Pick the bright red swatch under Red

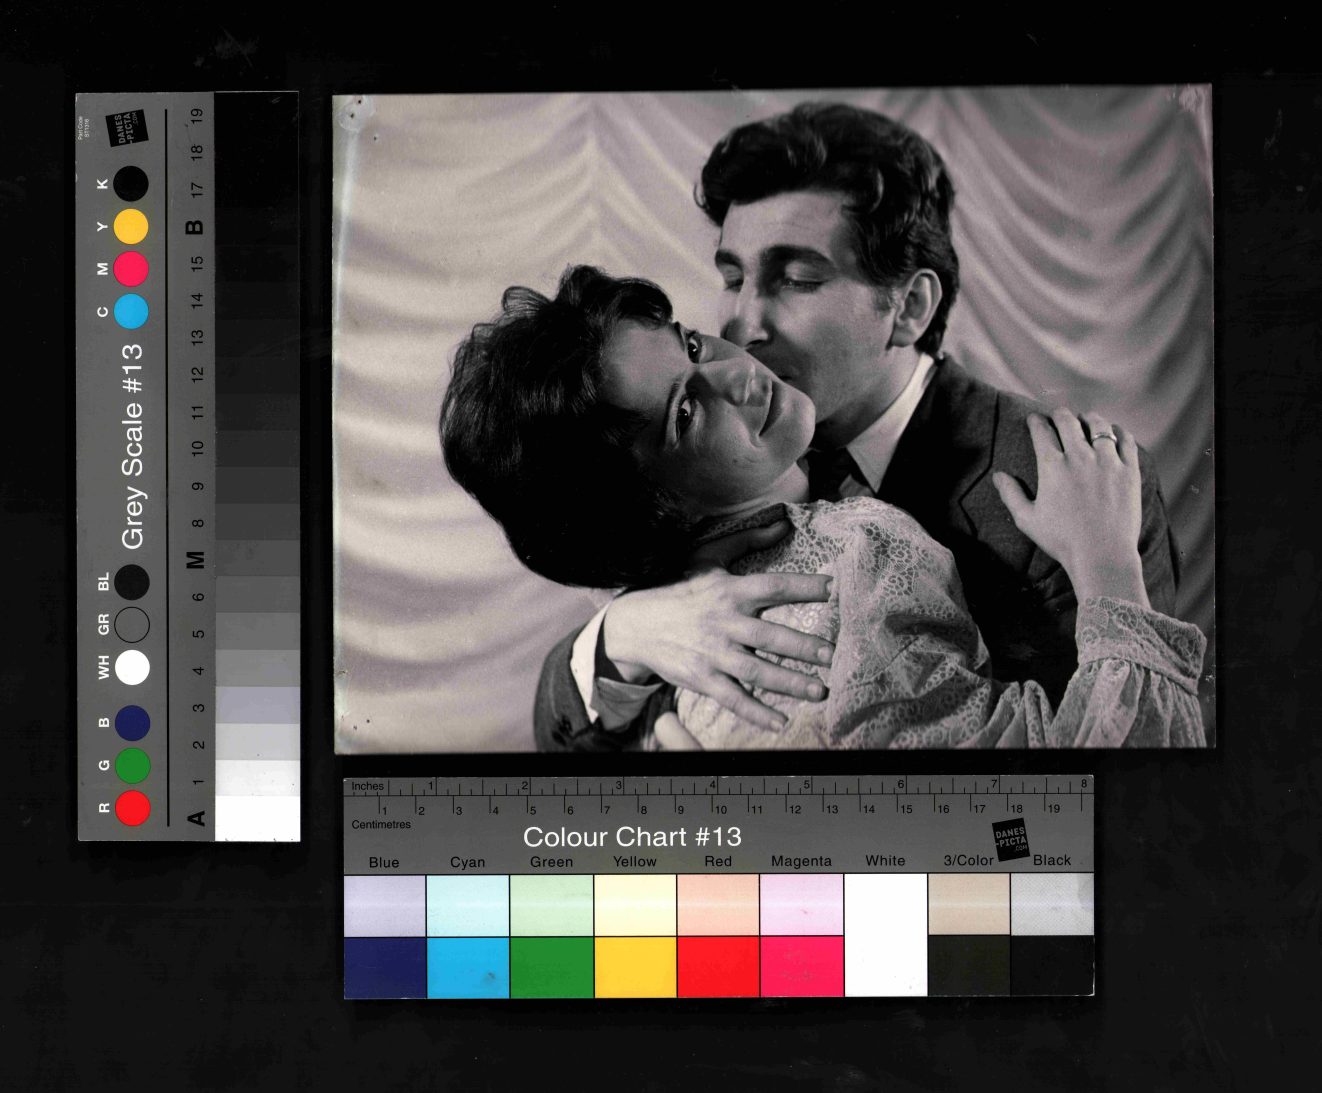coord(718,967)
